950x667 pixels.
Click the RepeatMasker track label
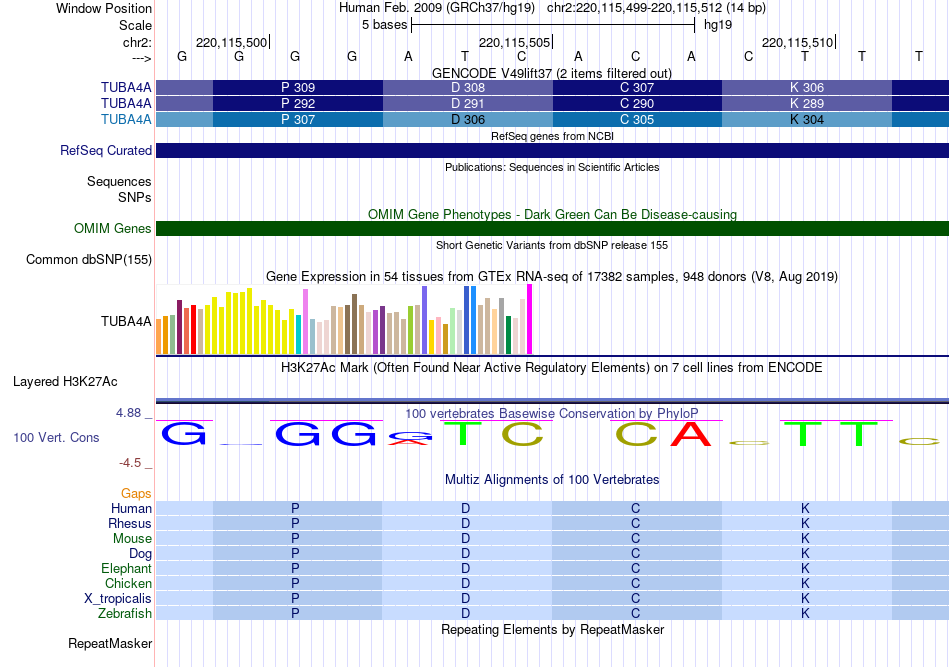[x=110, y=643]
